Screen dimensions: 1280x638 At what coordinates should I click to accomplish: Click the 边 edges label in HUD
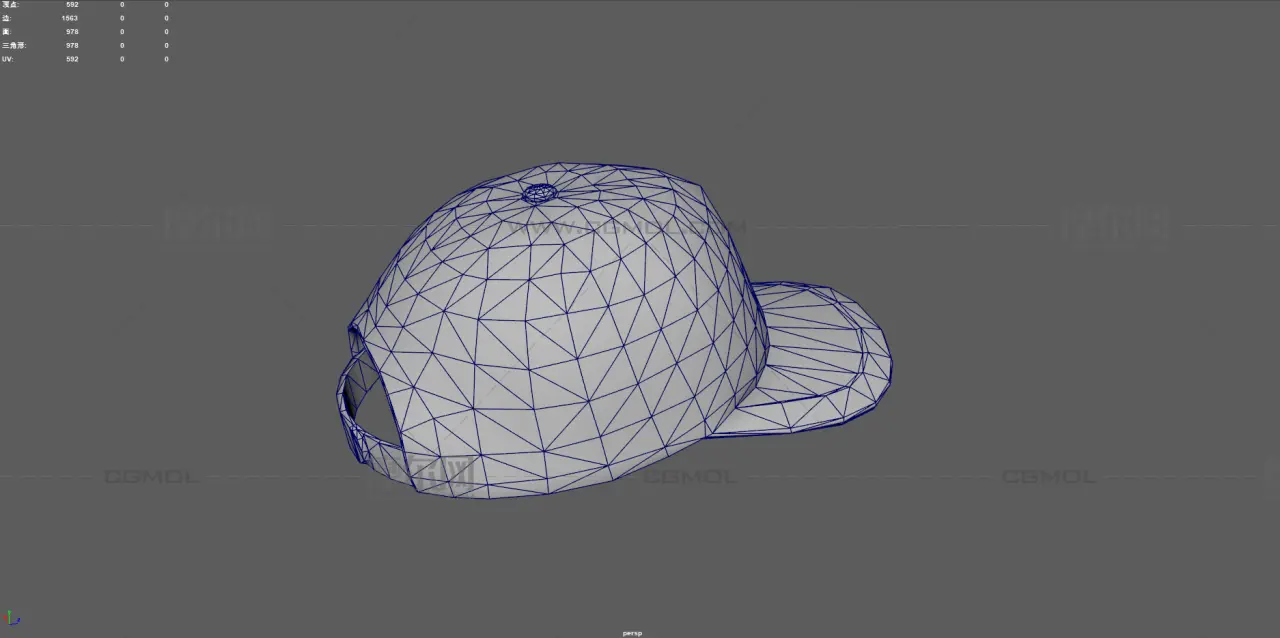(7, 18)
